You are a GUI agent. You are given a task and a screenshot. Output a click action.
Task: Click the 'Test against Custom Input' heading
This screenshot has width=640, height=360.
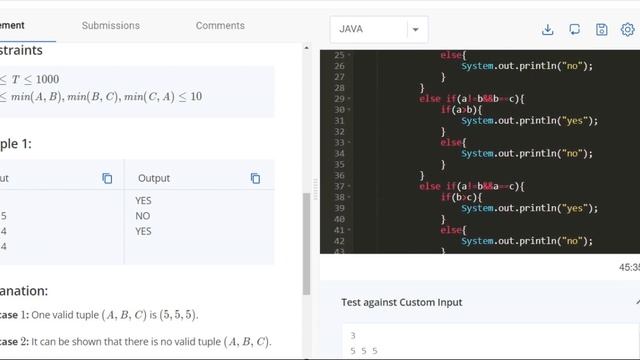point(402,302)
